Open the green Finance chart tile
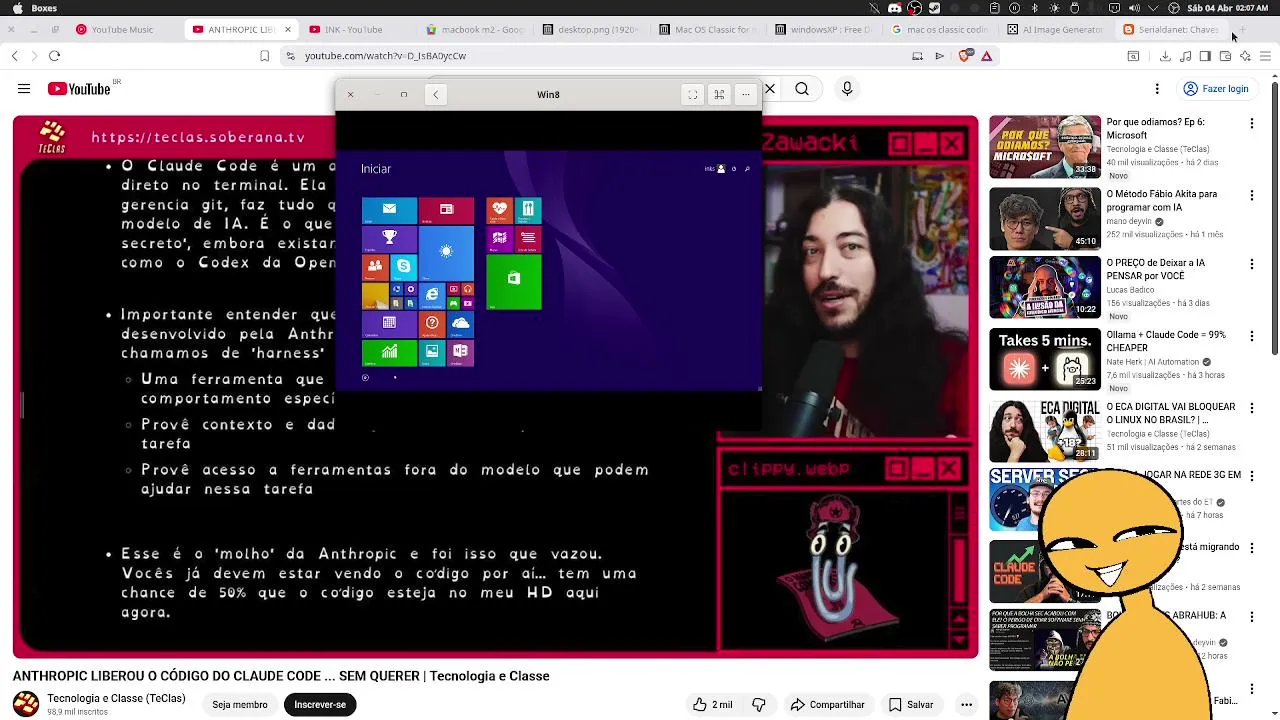Image resolution: width=1280 pixels, height=720 pixels. [x=389, y=352]
